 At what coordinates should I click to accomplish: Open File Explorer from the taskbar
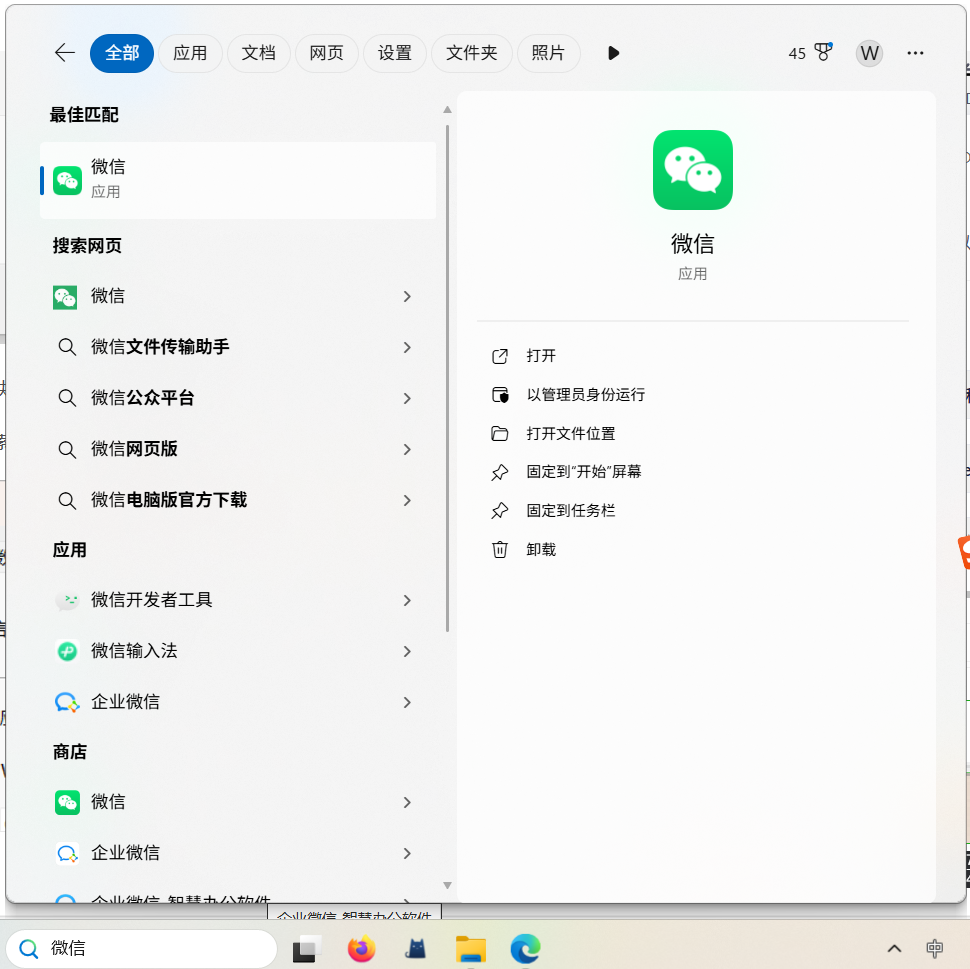(x=471, y=949)
